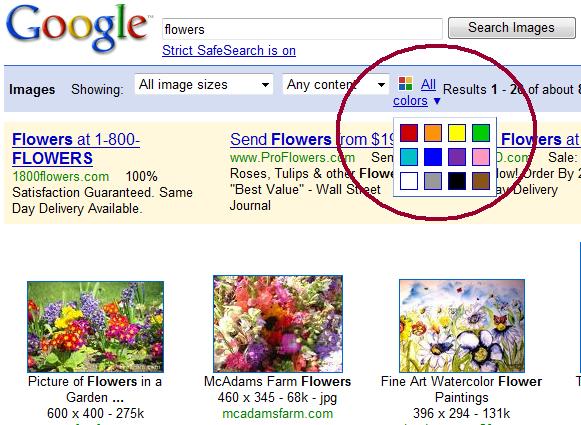Click the mcadamsfarm.com green URL
Screen dimensions: 581x425
[x=278, y=414]
